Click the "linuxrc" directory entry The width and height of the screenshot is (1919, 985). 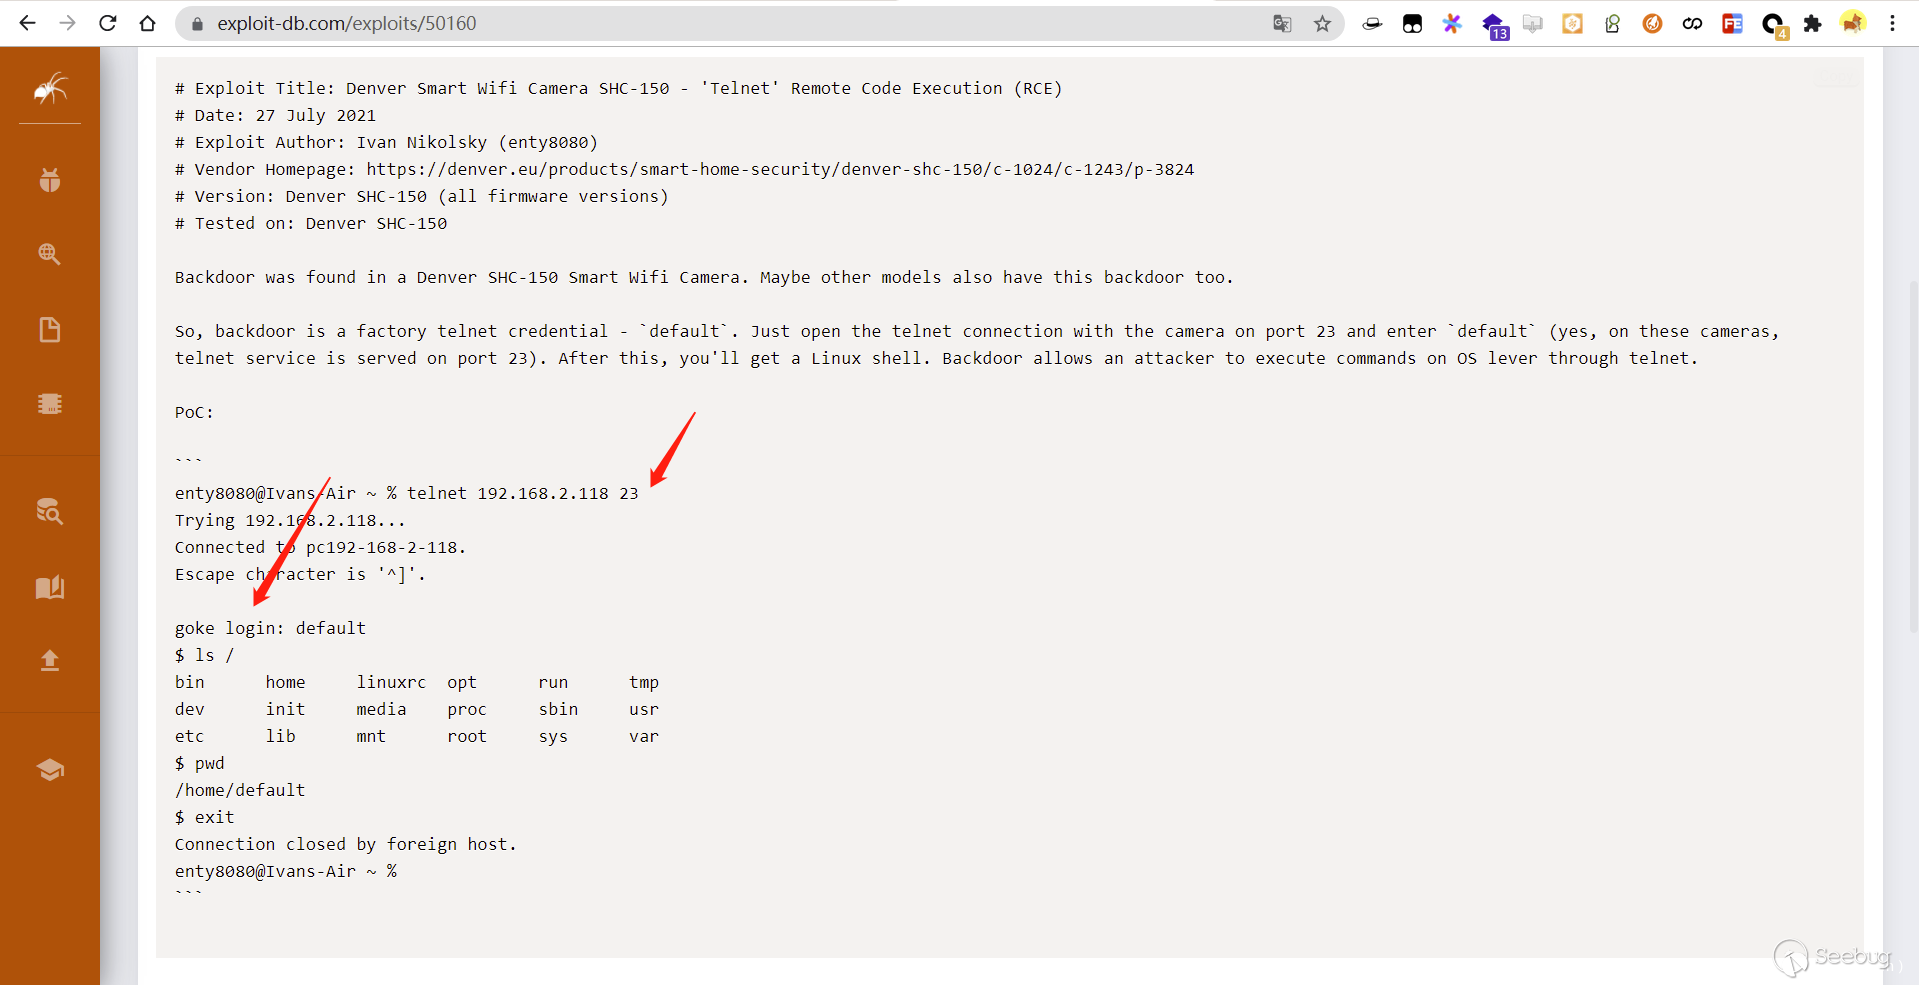392,682
